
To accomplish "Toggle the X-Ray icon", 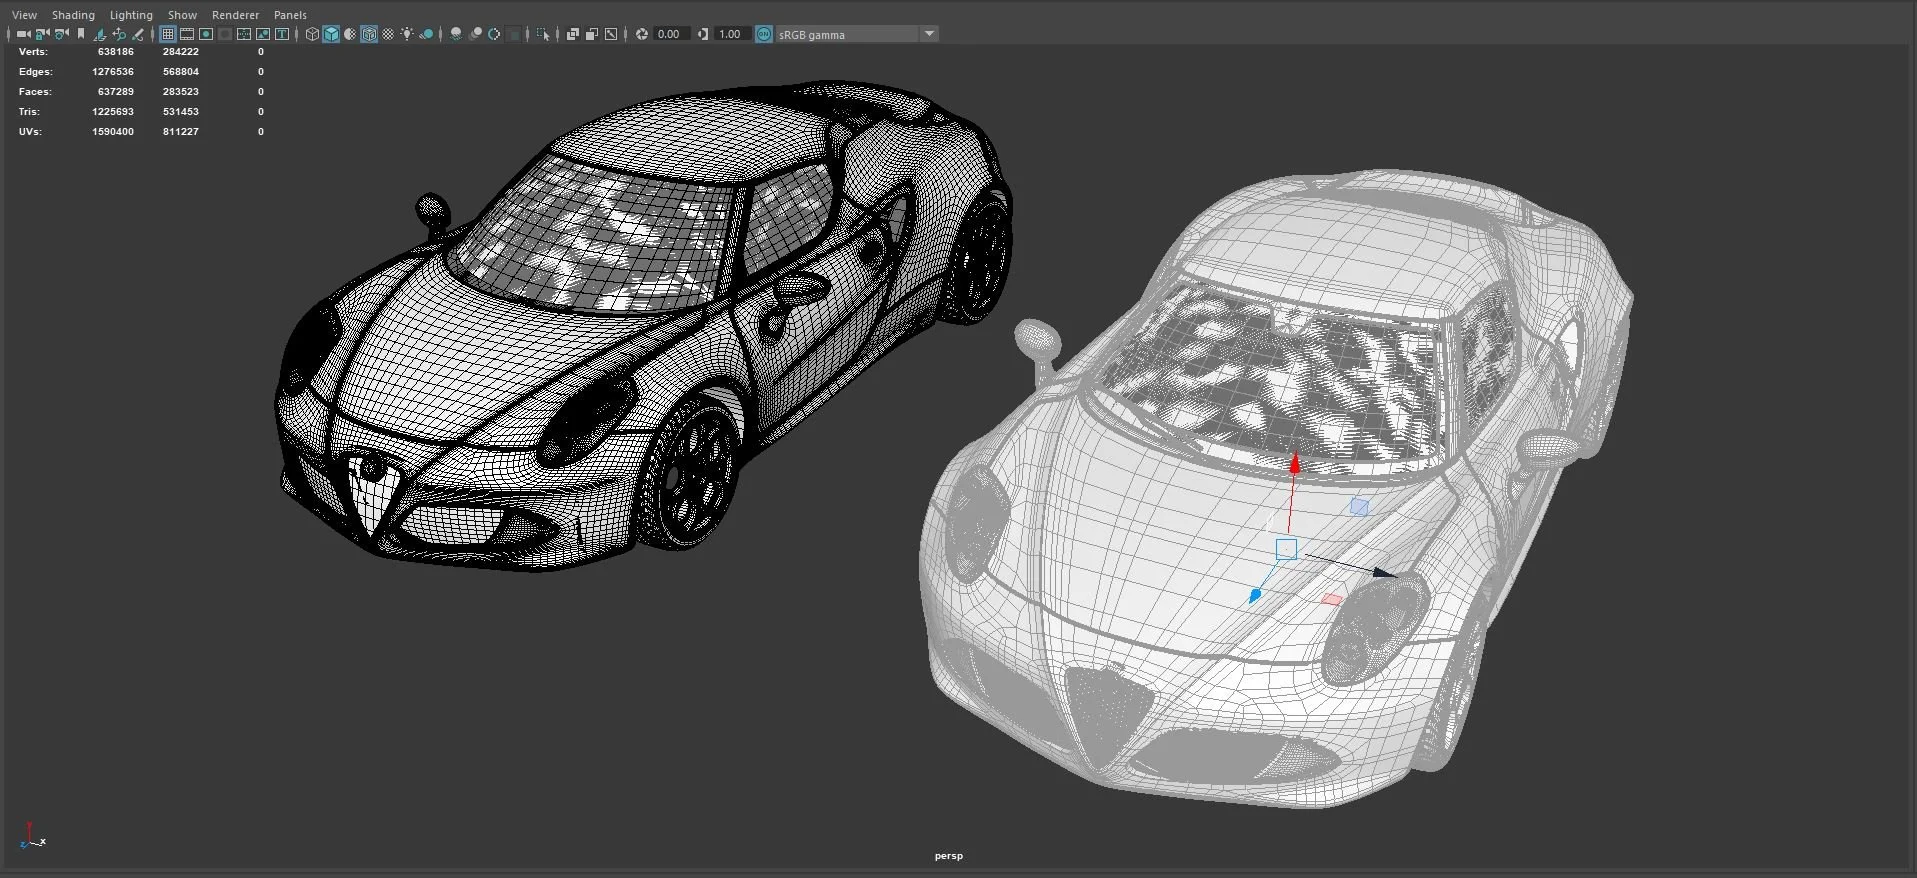I will 573,34.
